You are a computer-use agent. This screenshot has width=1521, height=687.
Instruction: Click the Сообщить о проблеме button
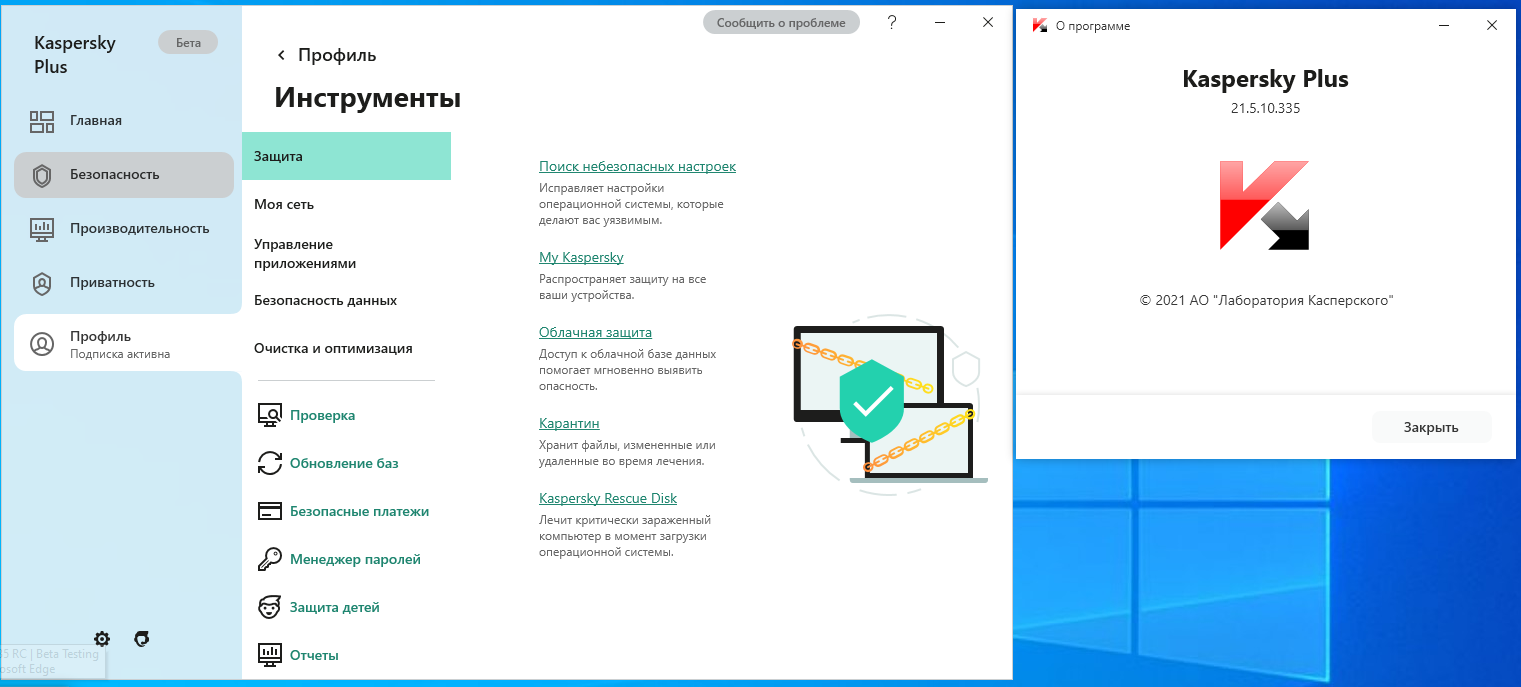pos(781,23)
